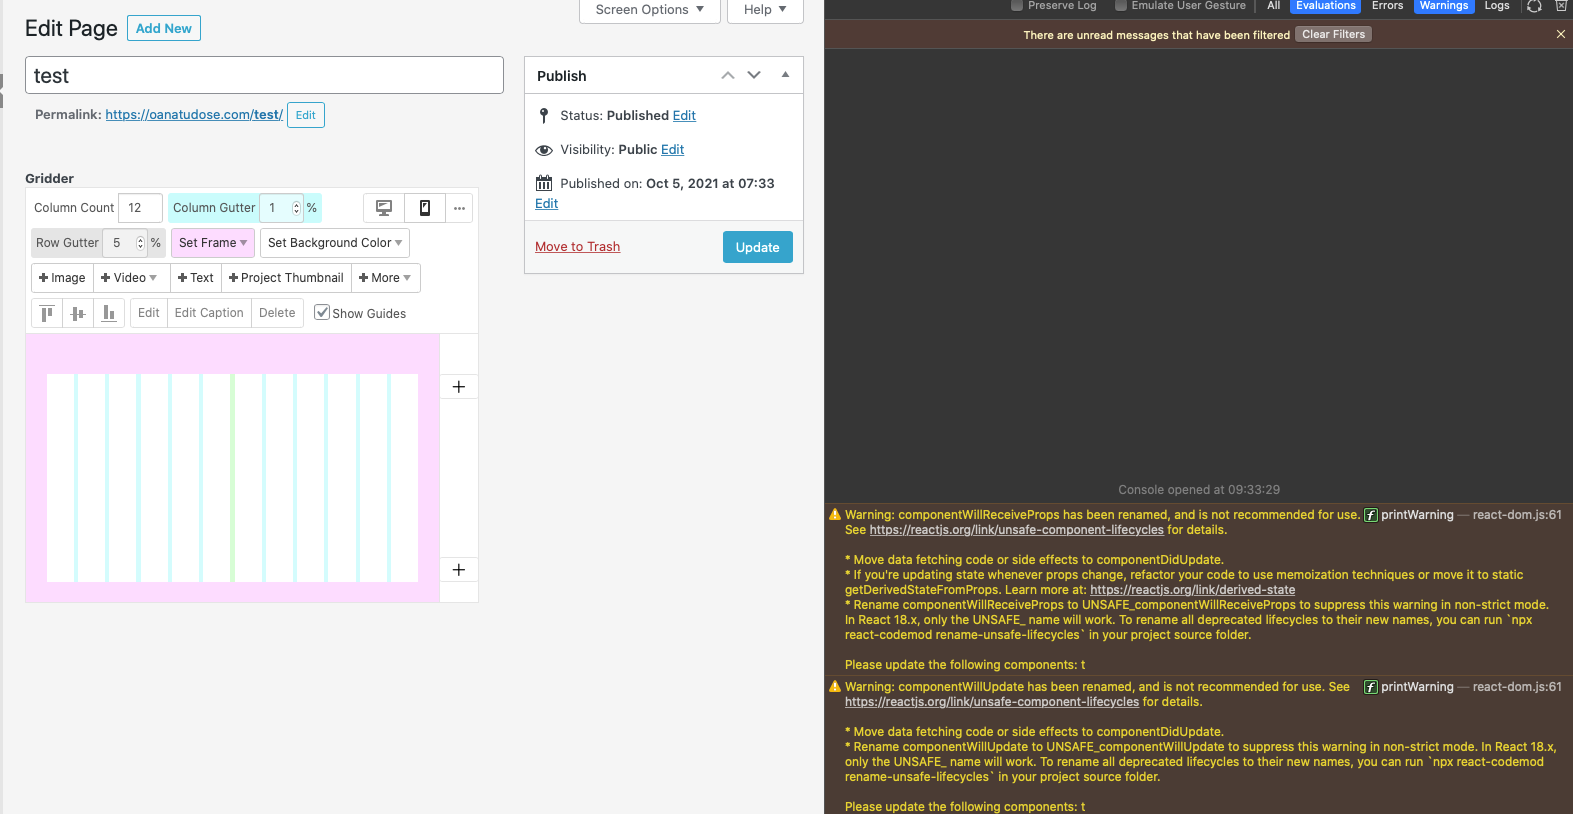The image size is (1573, 814).
Task: Select the Logs console filter tab
Action: [x=1497, y=6]
